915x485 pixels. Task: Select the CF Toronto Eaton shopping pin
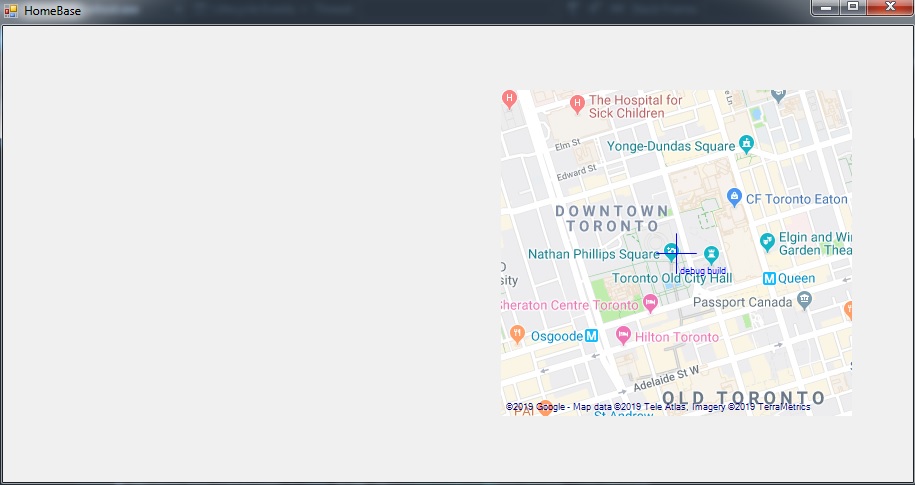734,197
